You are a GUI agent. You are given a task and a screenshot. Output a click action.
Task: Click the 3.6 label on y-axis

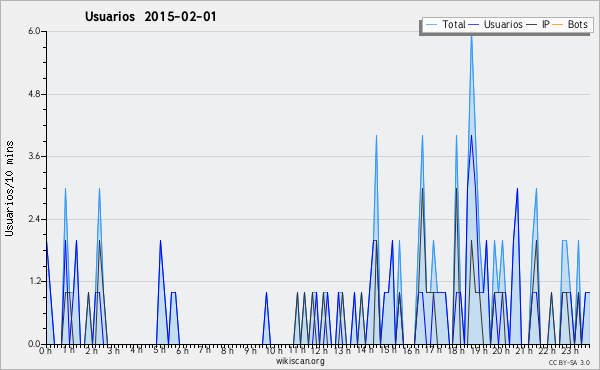(x=34, y=156)
